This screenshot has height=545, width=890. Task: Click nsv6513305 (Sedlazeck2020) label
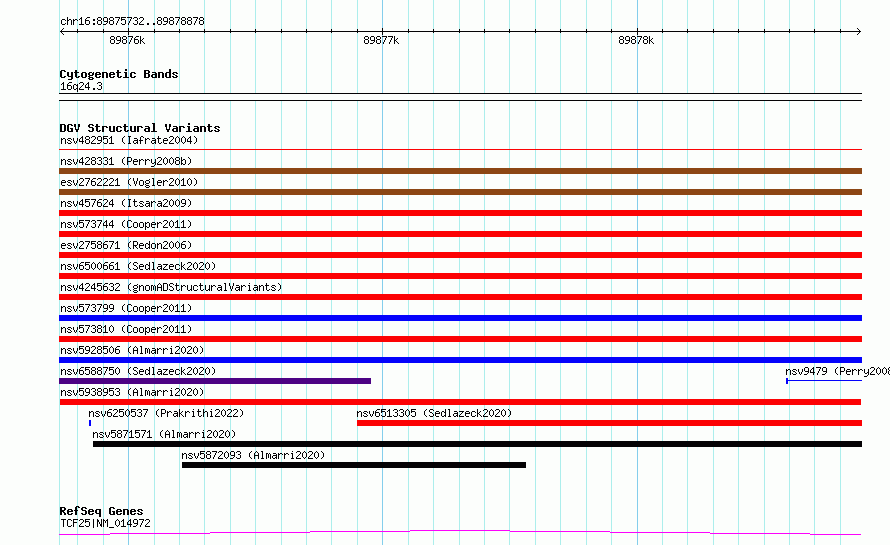[434, 413]
